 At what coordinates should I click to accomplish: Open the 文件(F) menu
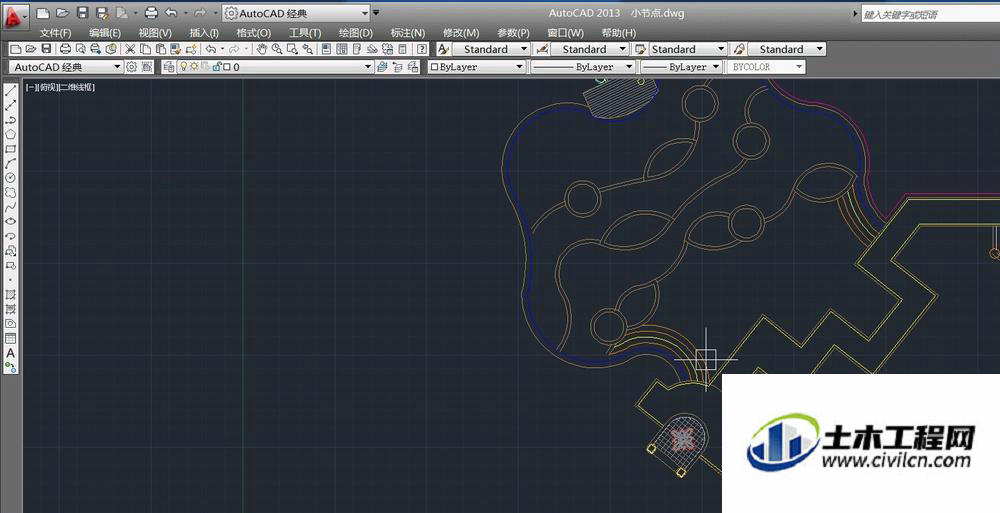[x=55, y=33]
